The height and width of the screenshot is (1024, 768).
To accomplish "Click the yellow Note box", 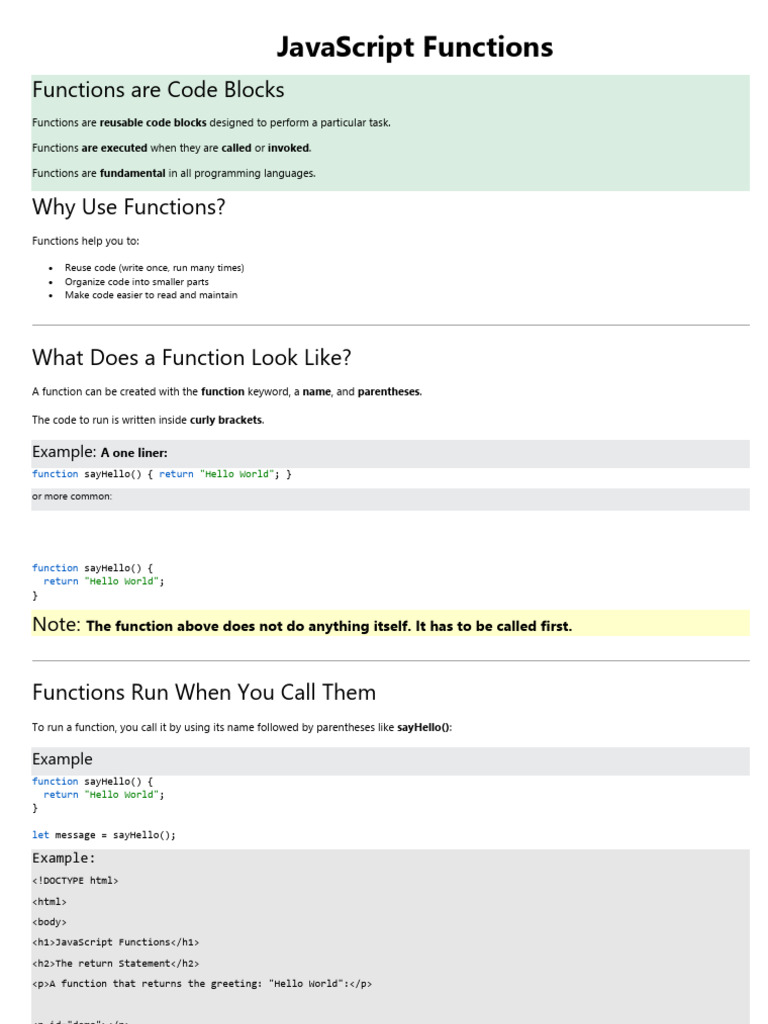I will click(391, 624).
